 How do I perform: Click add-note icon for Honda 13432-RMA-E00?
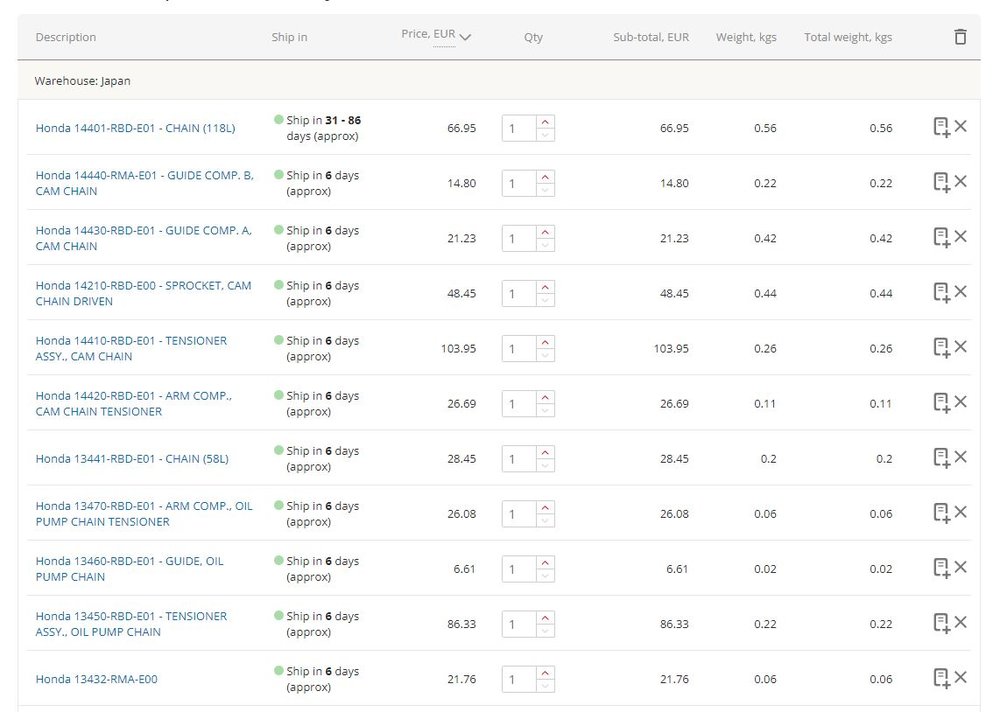[940, 678]
